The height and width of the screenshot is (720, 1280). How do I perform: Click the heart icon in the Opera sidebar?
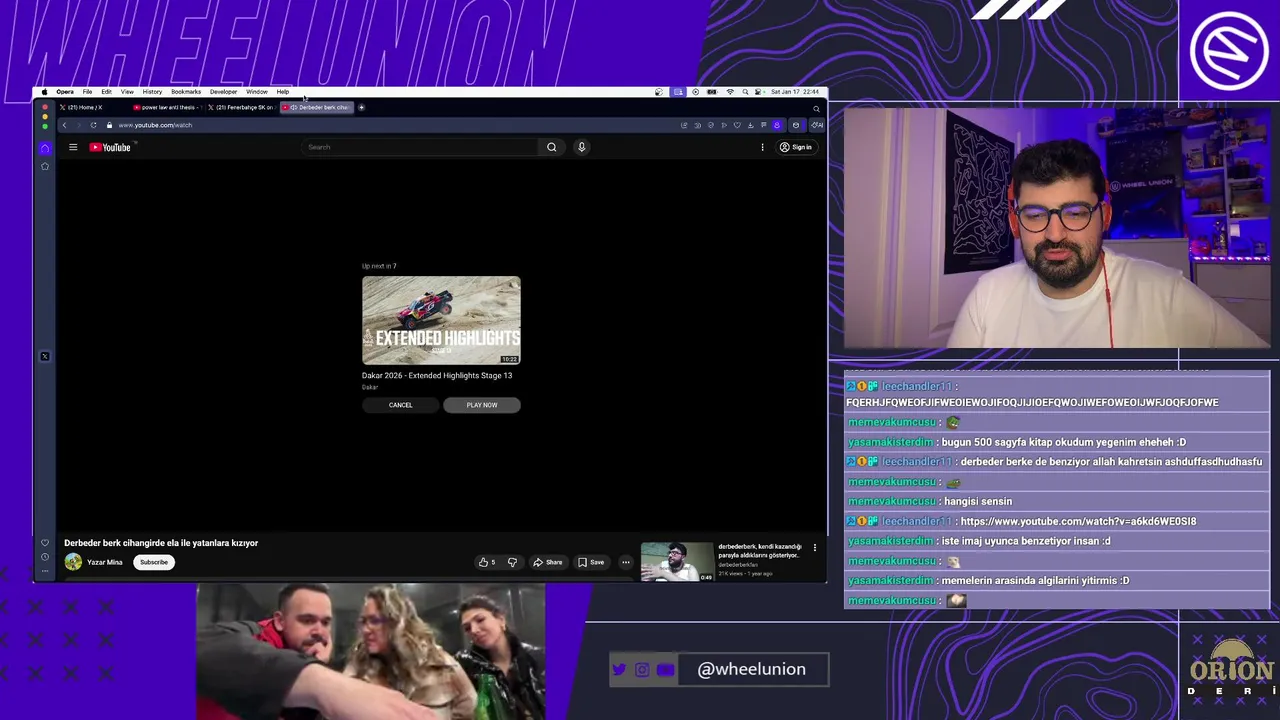tap(44, 543)
